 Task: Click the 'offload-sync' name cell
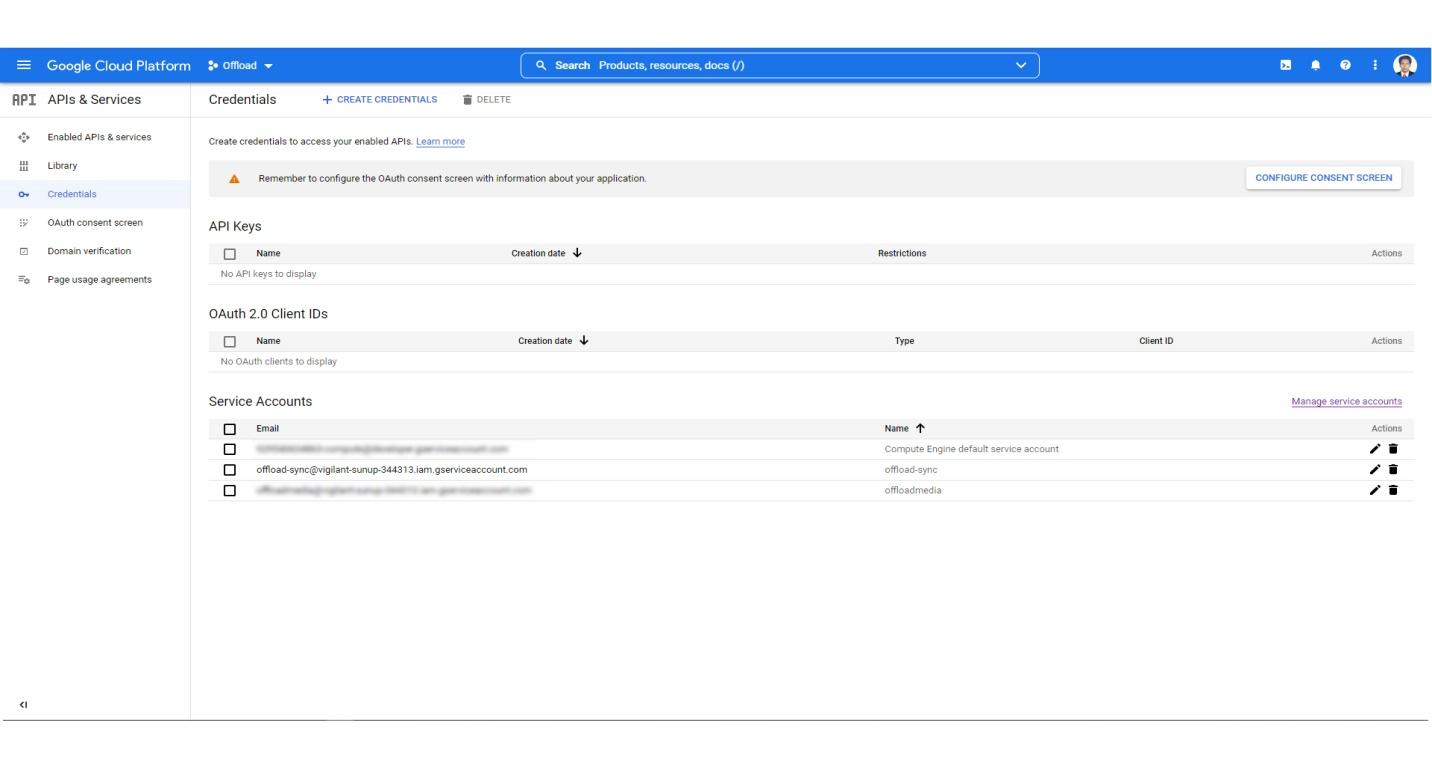click(x=911, y=469)
